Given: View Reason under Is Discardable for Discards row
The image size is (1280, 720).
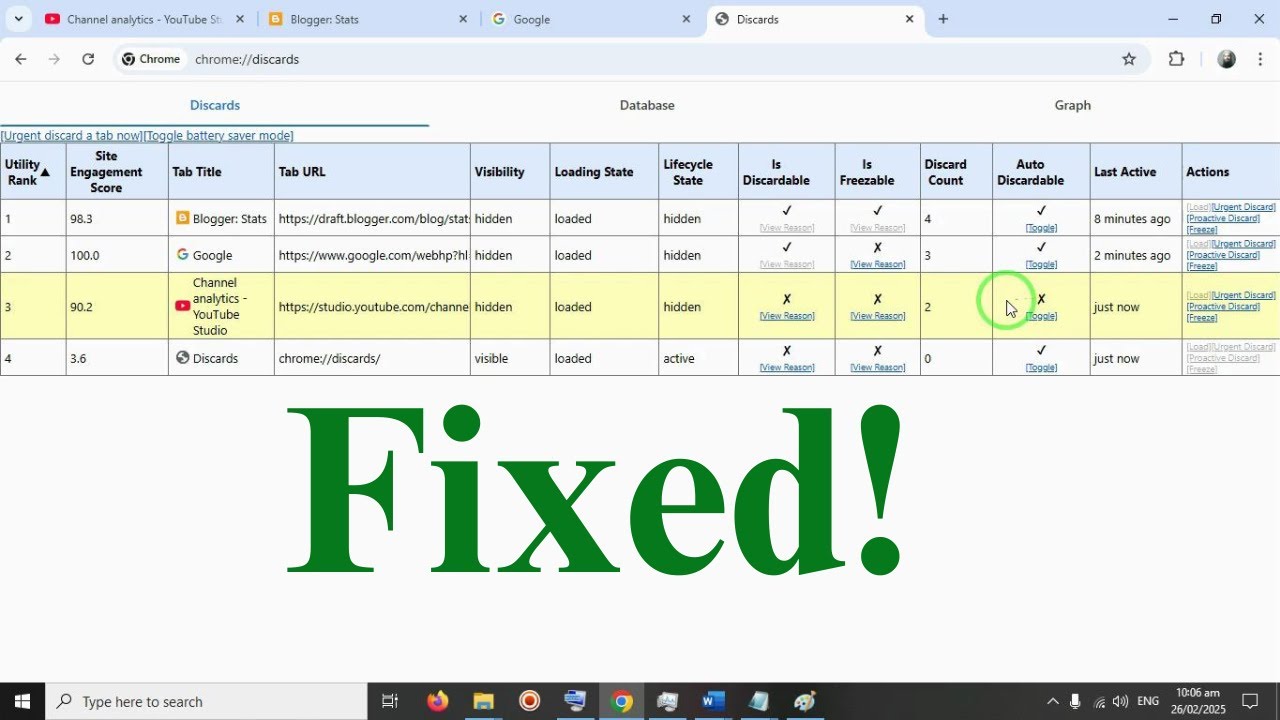Looking at the screenshot, I should pos(787,368).
